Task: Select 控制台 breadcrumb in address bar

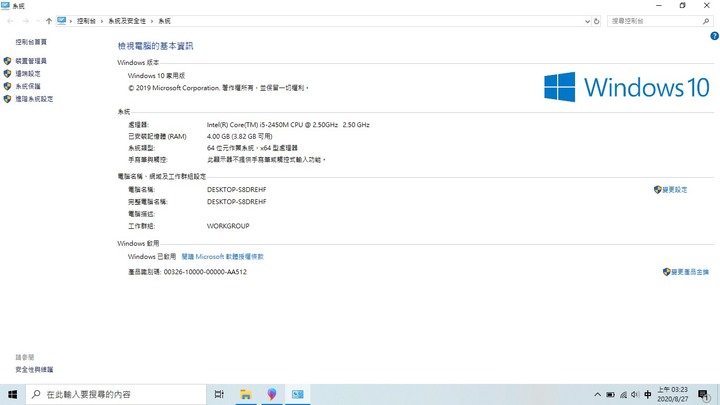Action: tap(86, 21)
